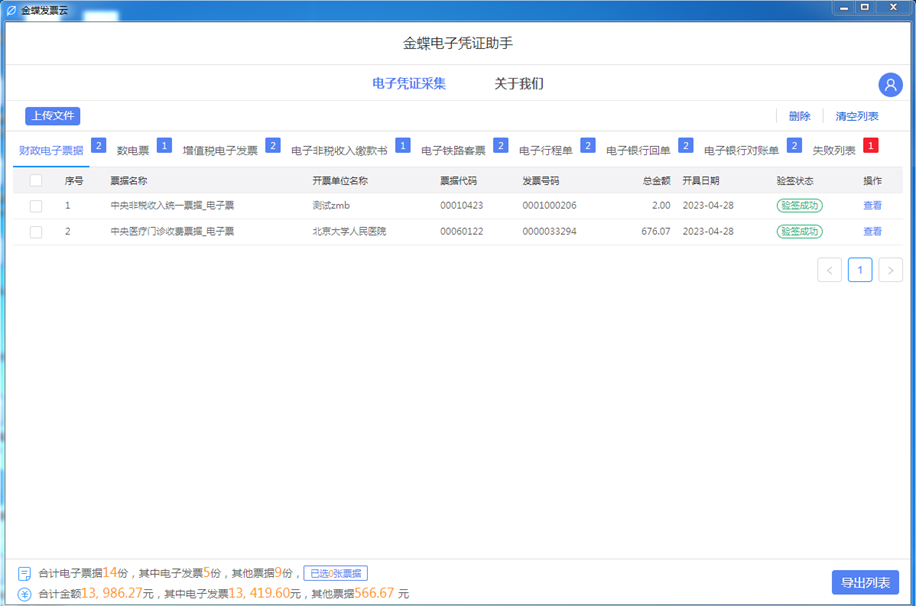Click the 票据名称 column header
This screenshot has height=606, width=916.
pos(129,181)
